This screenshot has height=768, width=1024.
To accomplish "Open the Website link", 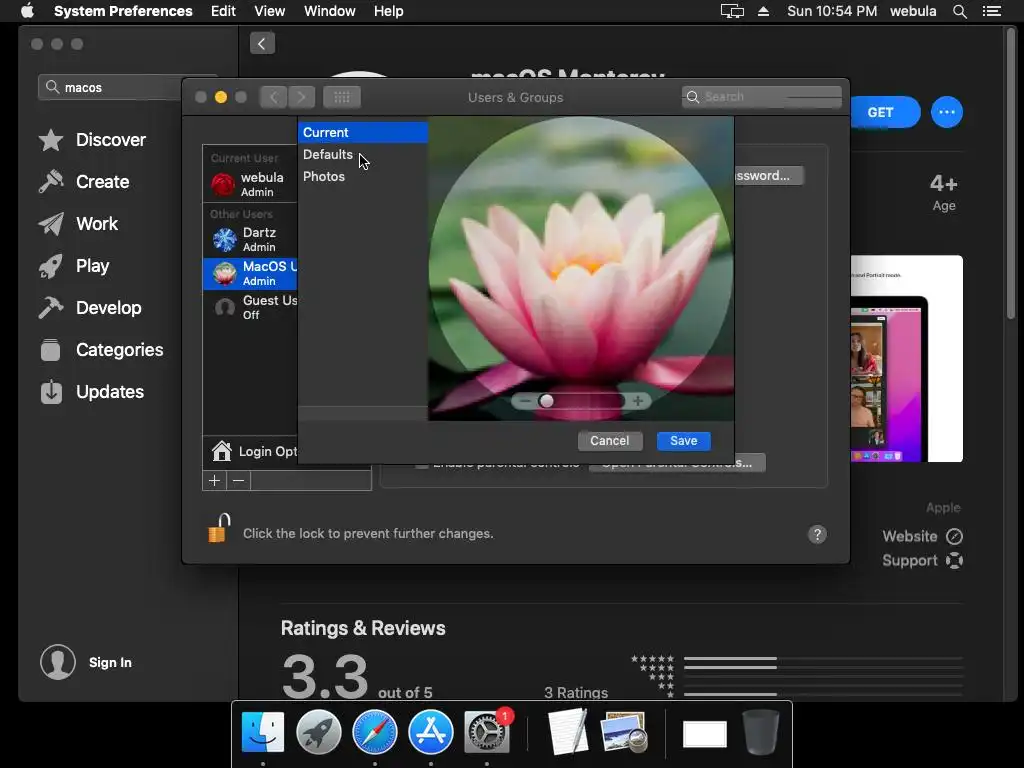I will pos(922,536).
